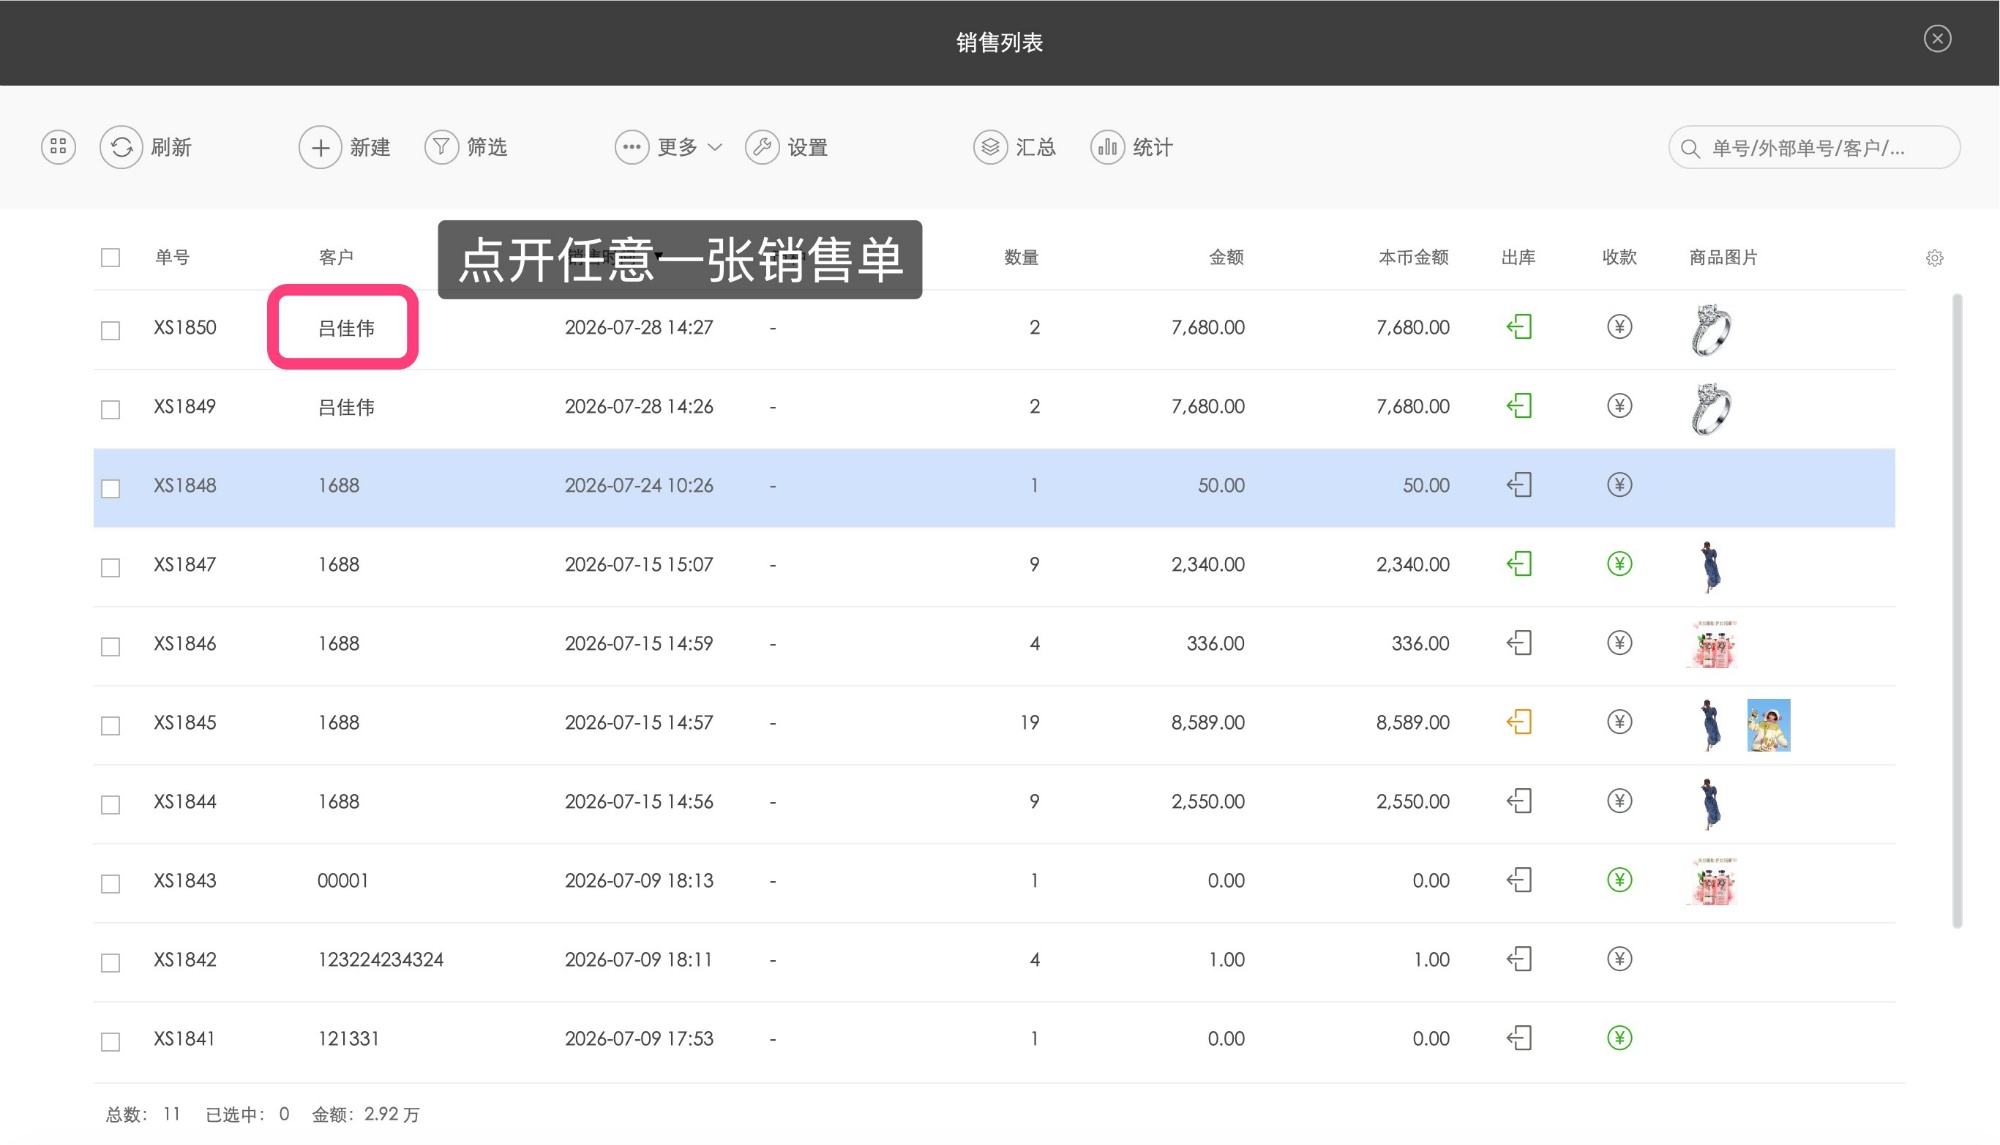
Task: Click the payment yen icon for XS1850
Action: coord(1619,327)
